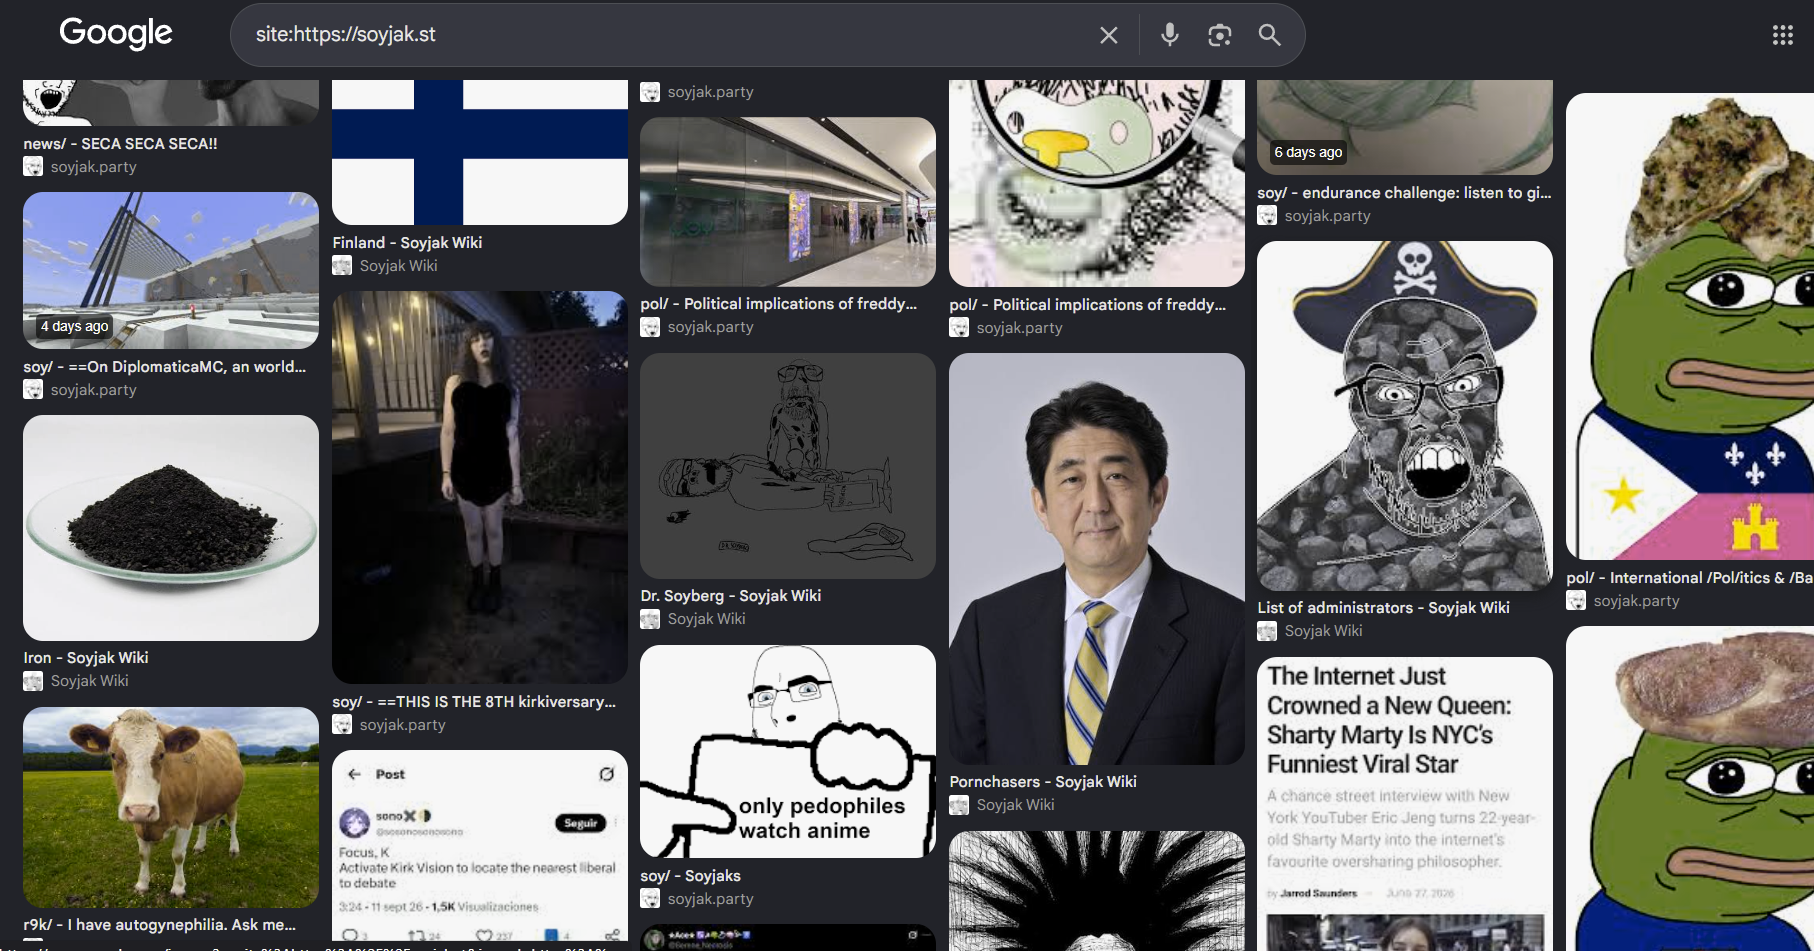1814x951 pixels.
Task: Open the 'List of administrators - Soyjak Wiki' link
Action: [1383, 607]
